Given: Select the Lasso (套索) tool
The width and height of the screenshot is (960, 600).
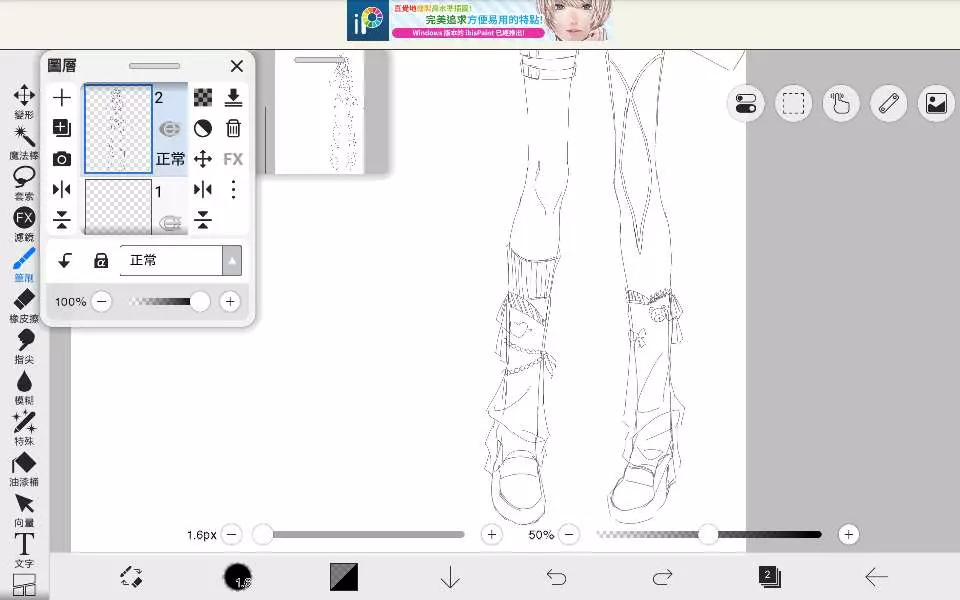Looking at the screenshot, I should point(24,182).
